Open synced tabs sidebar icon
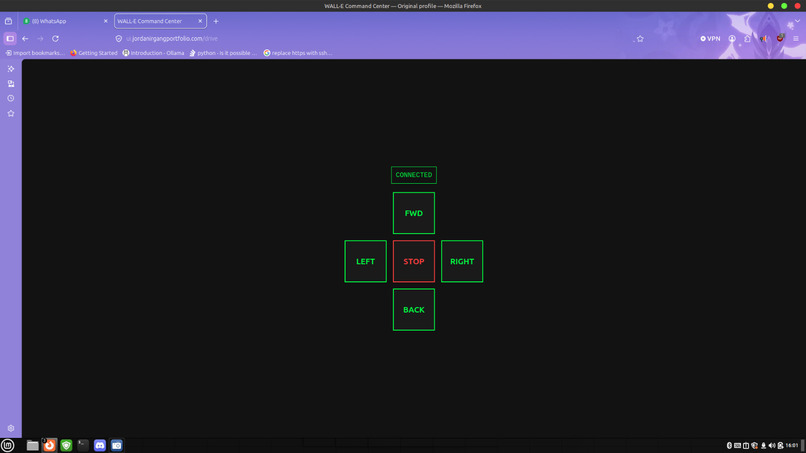806x453 pixels. [x=11, y=83]
